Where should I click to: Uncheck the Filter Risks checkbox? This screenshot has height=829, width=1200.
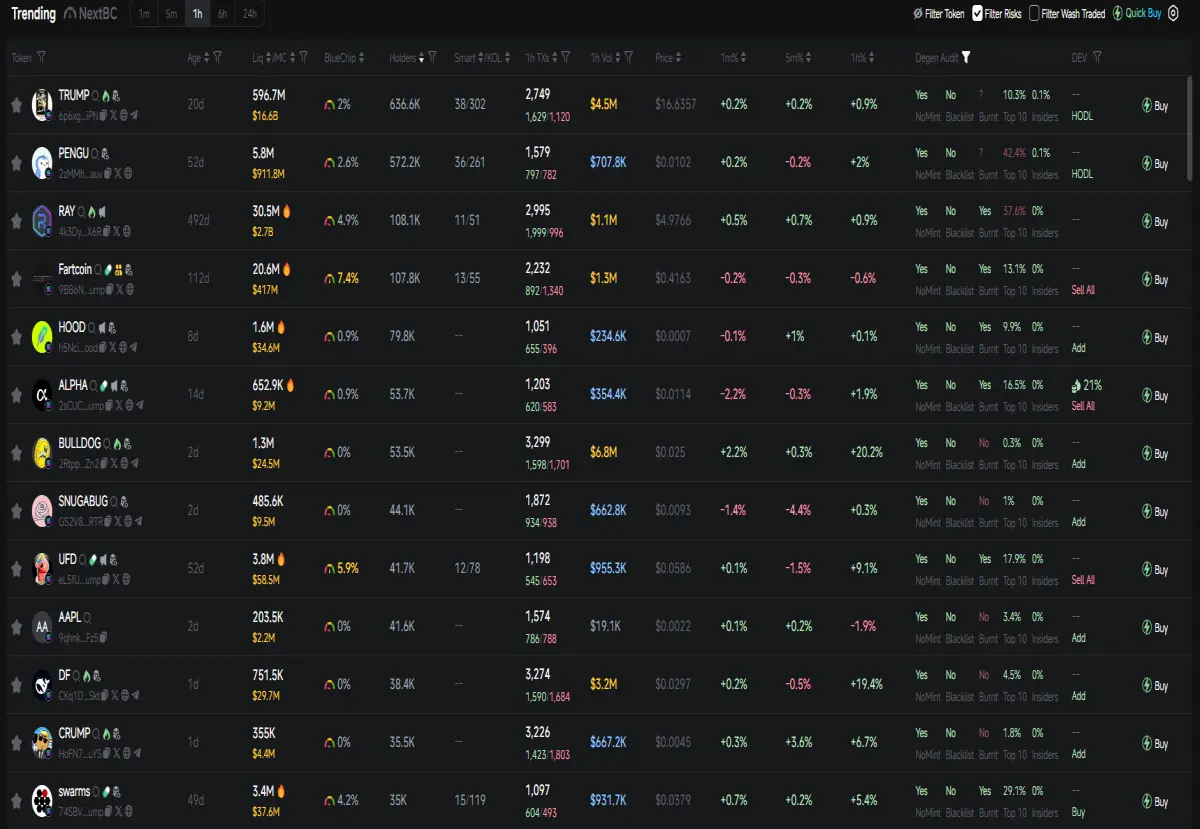click(x=977, y=13)
